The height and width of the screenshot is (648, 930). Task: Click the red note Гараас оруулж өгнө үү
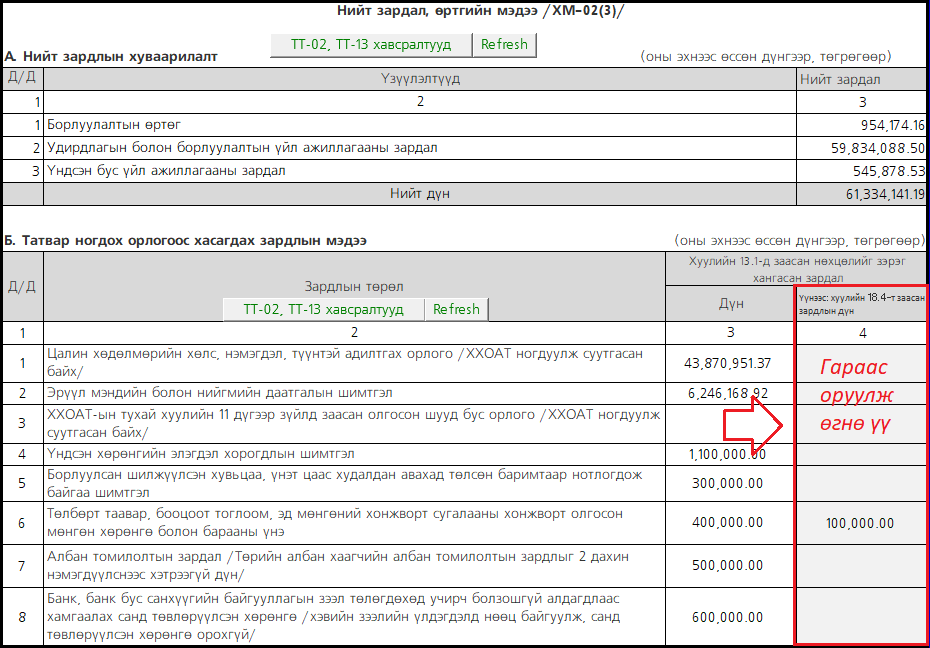coord(856,394)
